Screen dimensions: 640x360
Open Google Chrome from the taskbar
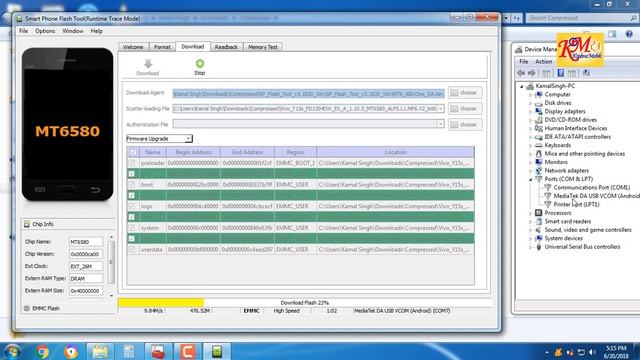pos(42,351)
